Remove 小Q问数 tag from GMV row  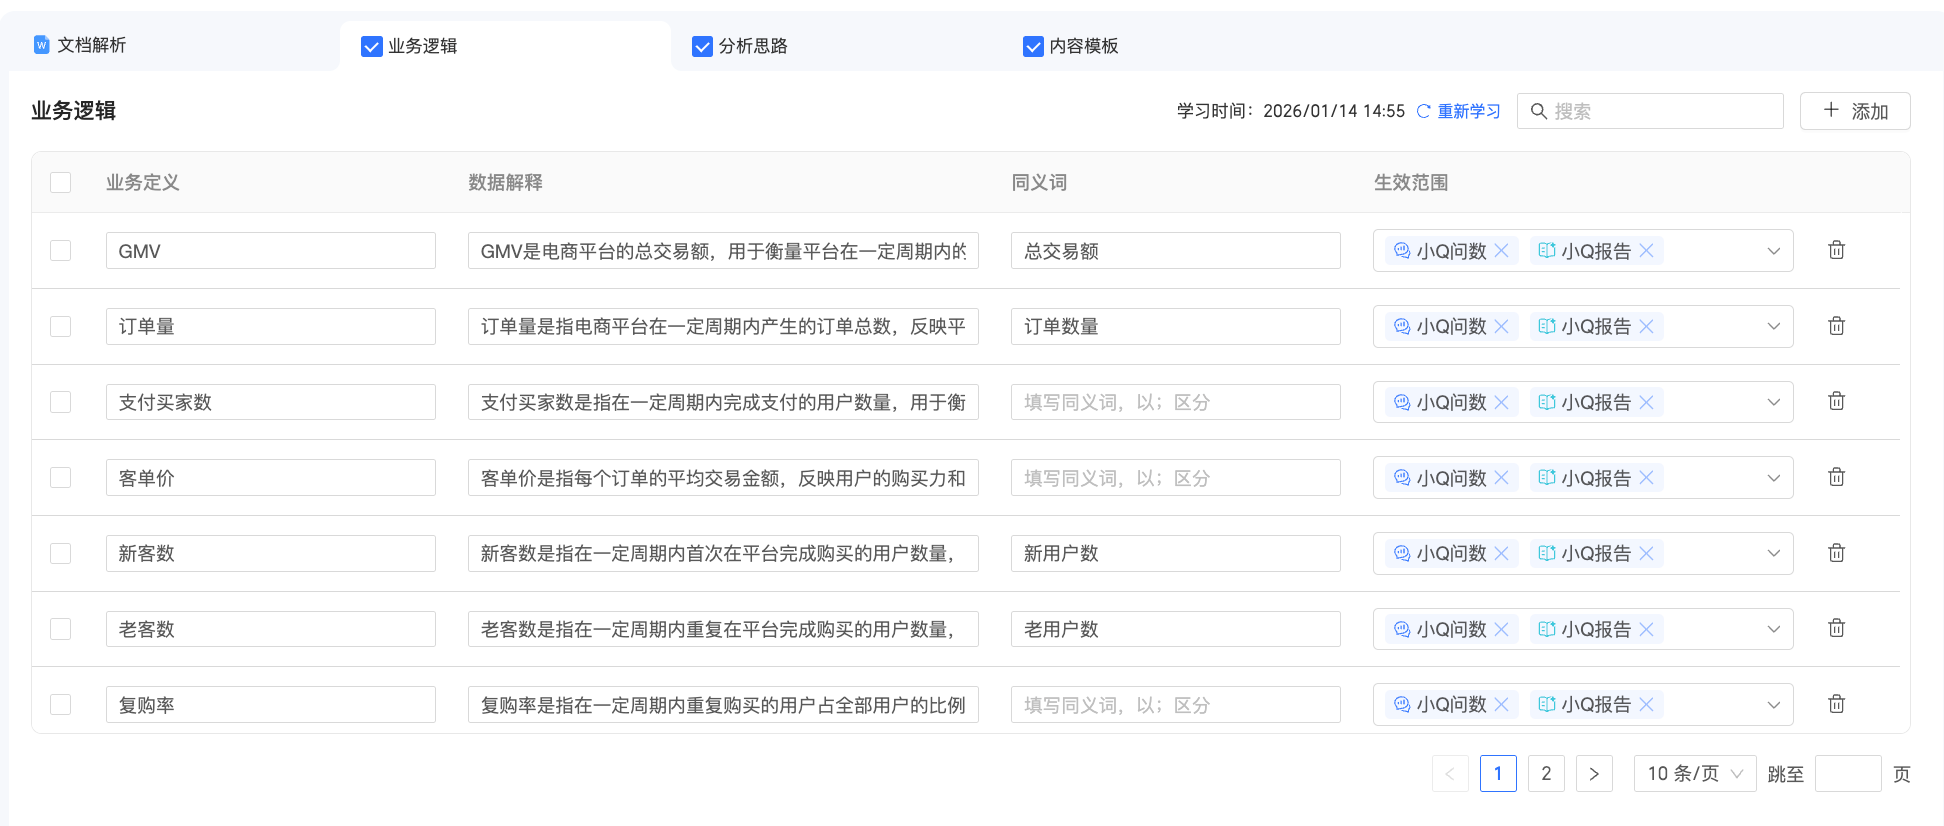[1501, 251]
